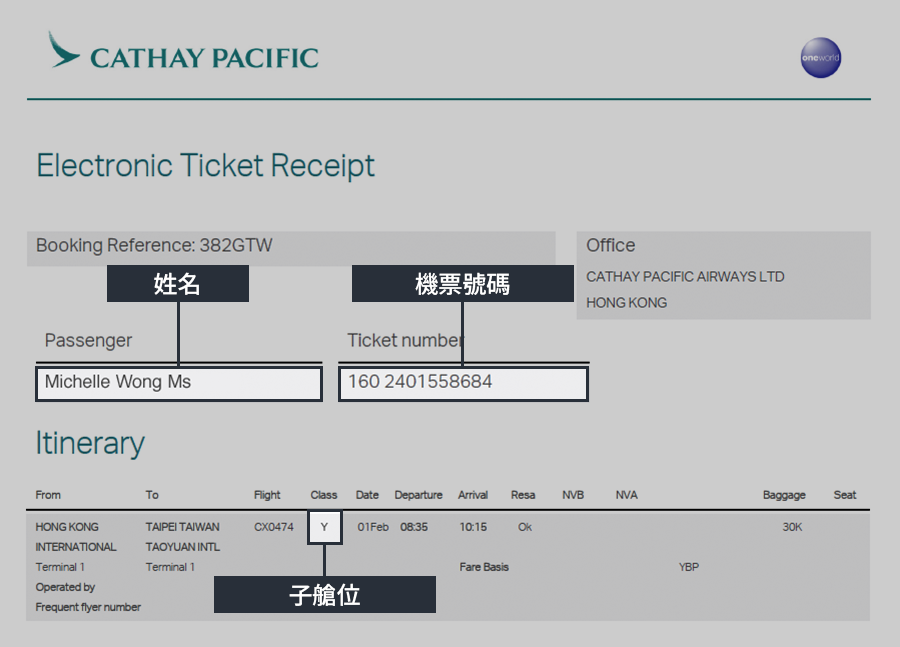Click the "Ticket number" label
Image resolution: width=900 pixels, height=647 pixels.
[x=405, y=340]
